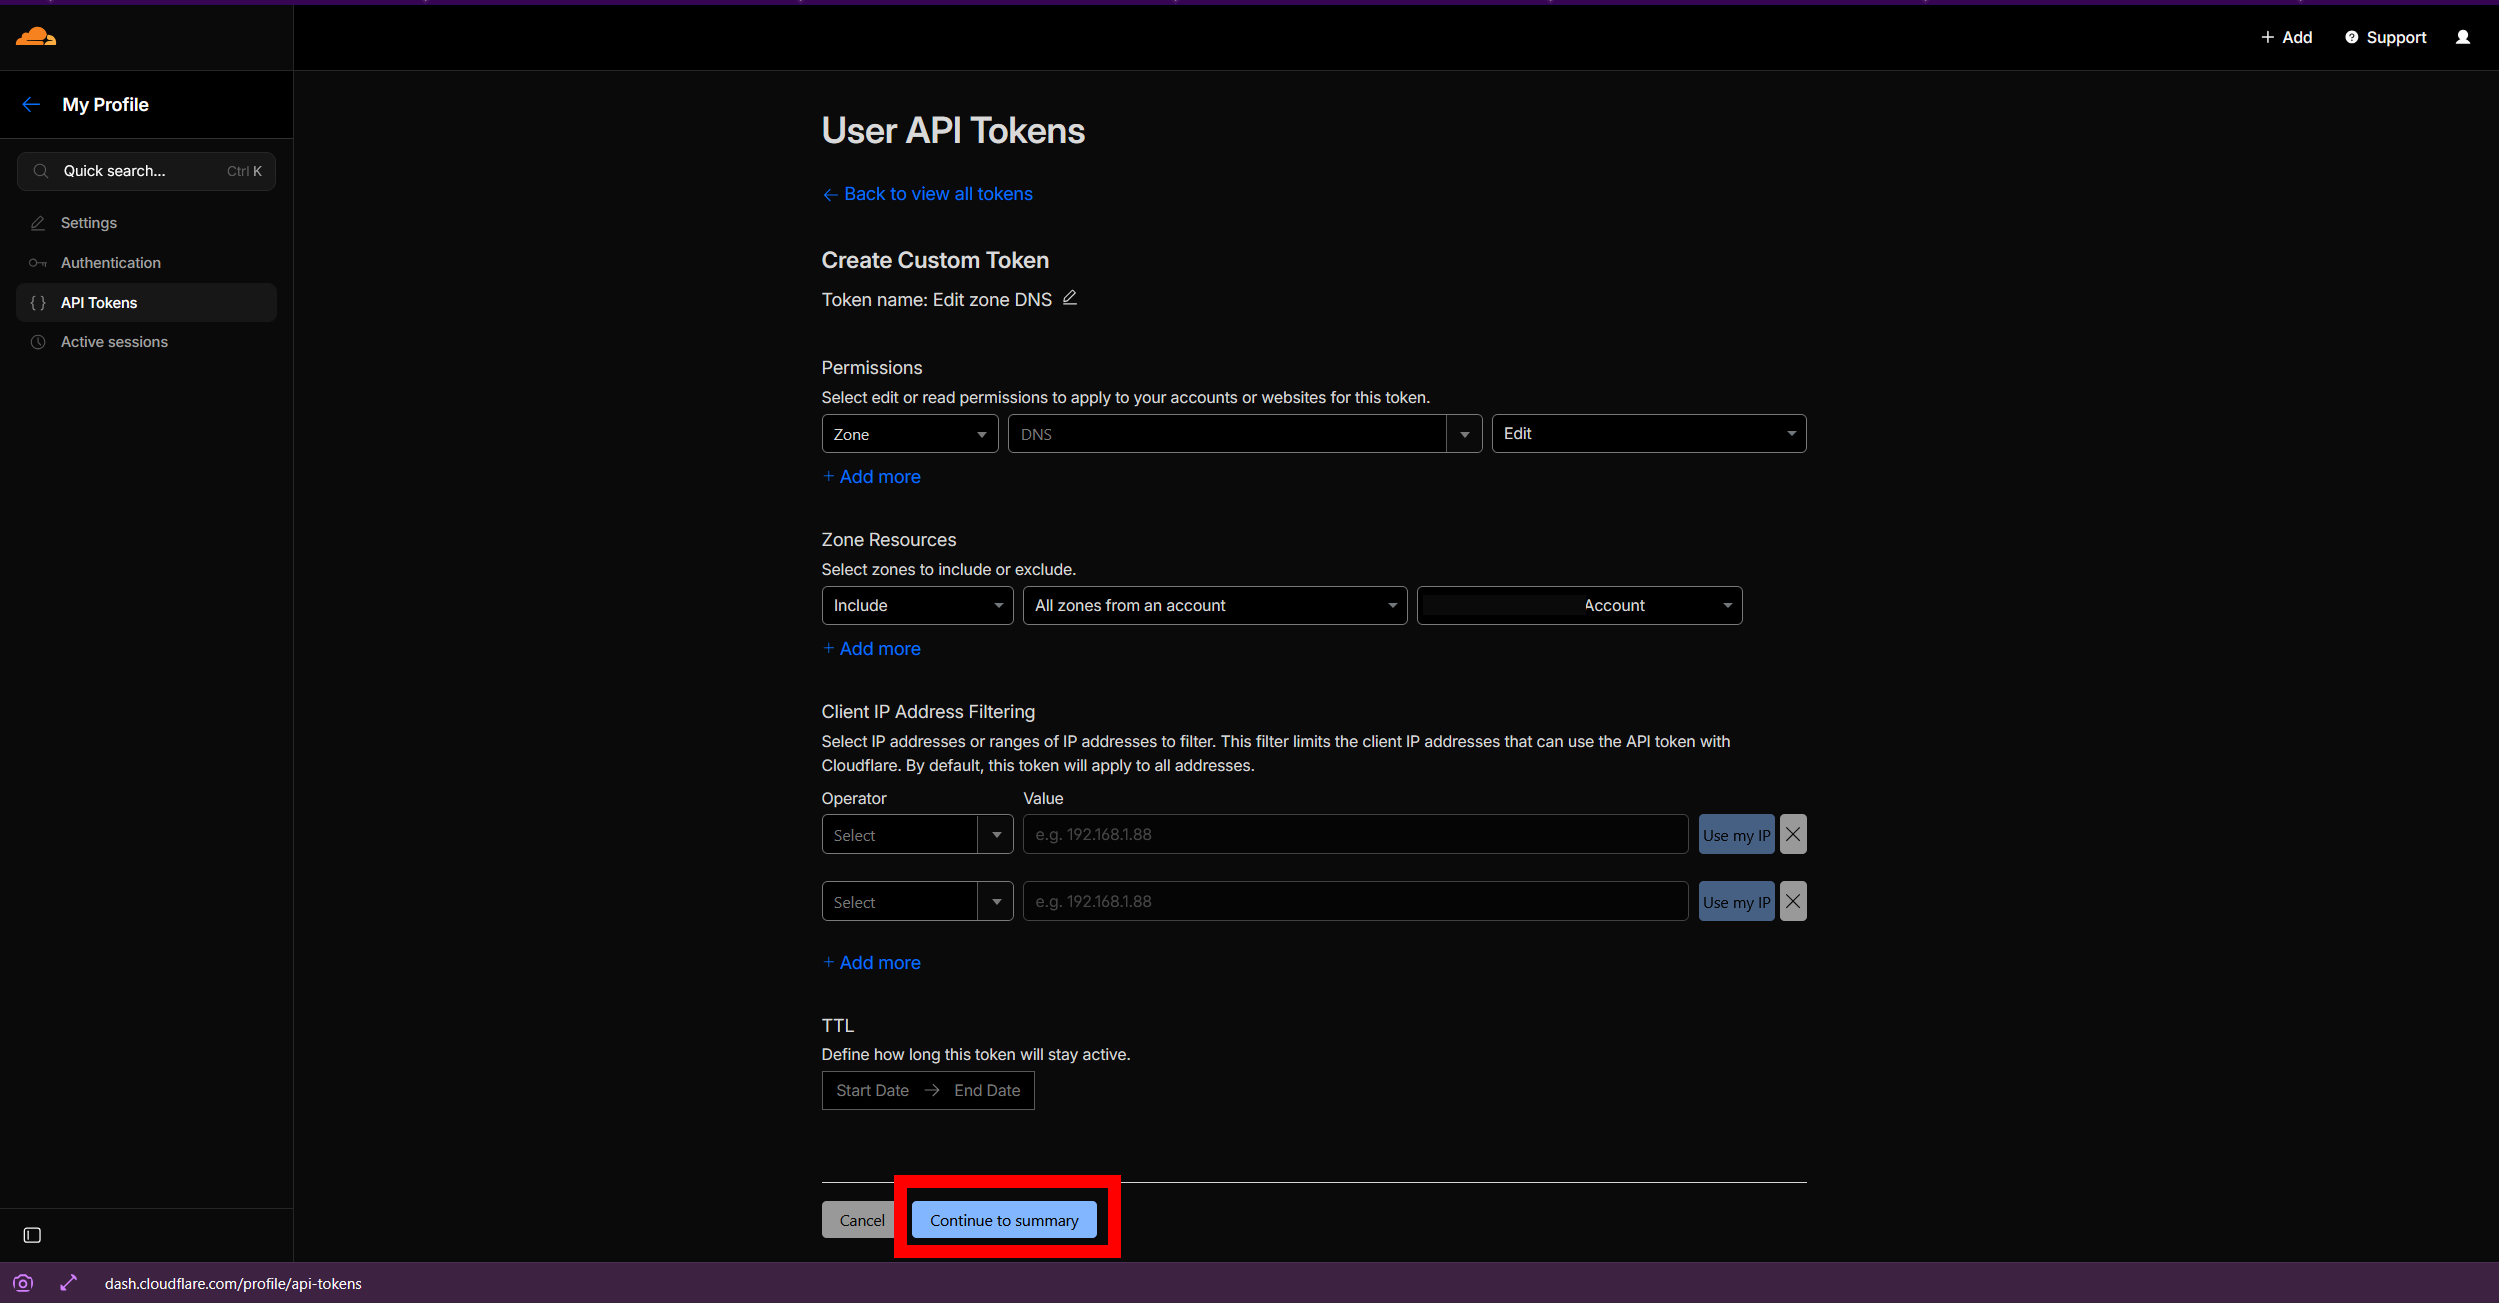Image resolution: width=2499 pixels, height=1303 pixels.
Task: Click the Cloudflare logo
Action: tap(34, 37)
